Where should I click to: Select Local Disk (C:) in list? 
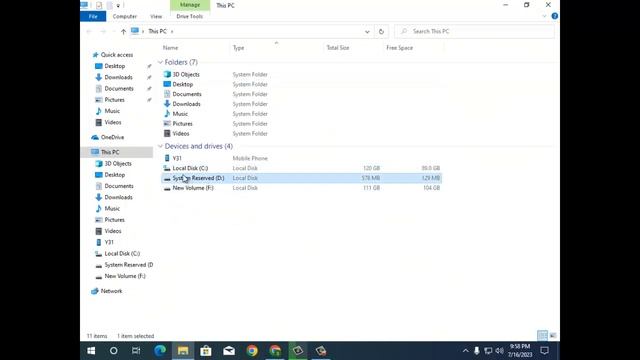pyautogui.click(x=190, y=168)
